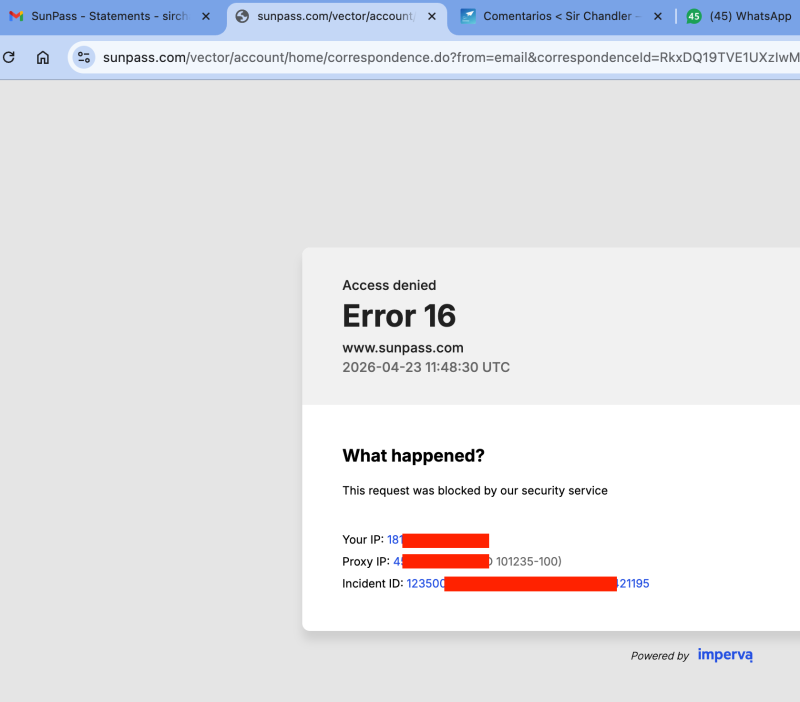Click the Incident ID number link
Viewport: 800px width, 702px height.
coord(425,583)
